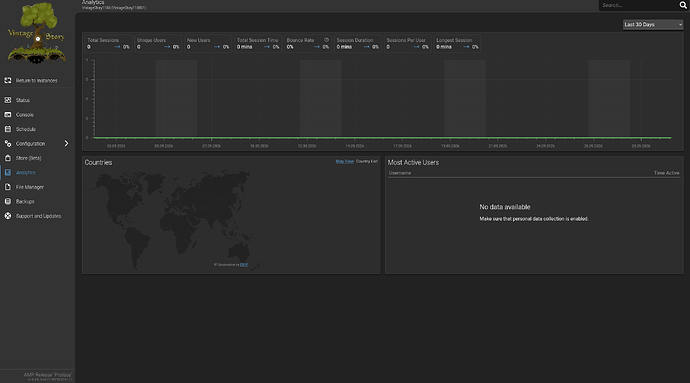Click the Console terminal icon
The height and width of the screenshot is (383, 690).
tap(7, 115)
